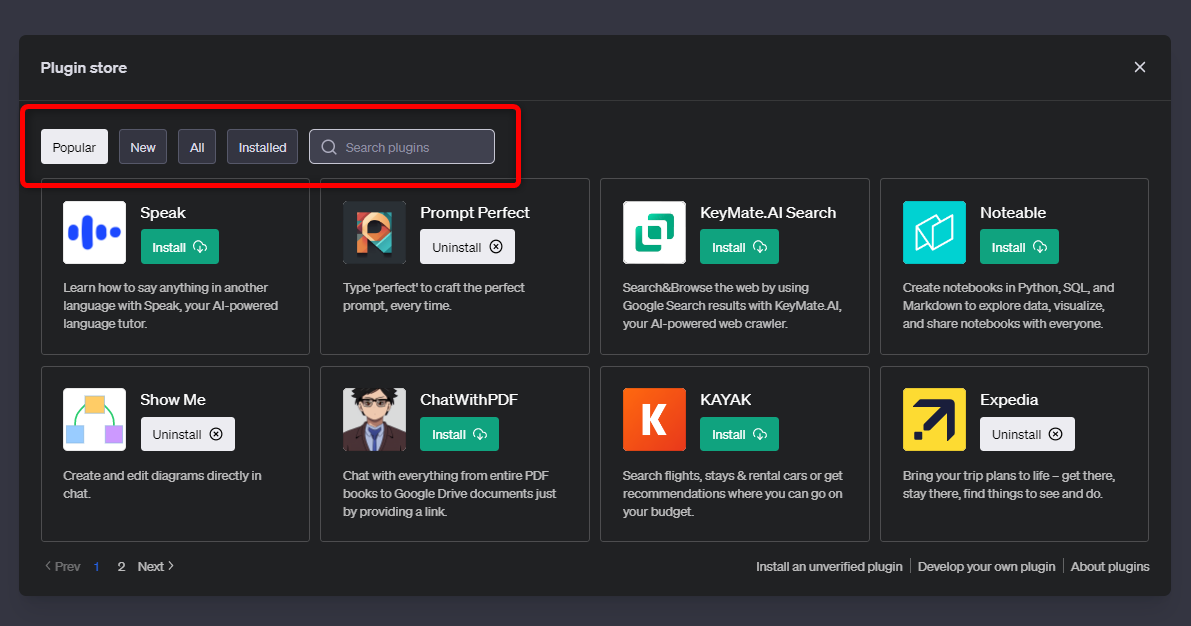This screenshot has width=1191, height=626.
Task: Click the ChatWithPDF description text
Action: pyautogui.click(x=449, y=493)
